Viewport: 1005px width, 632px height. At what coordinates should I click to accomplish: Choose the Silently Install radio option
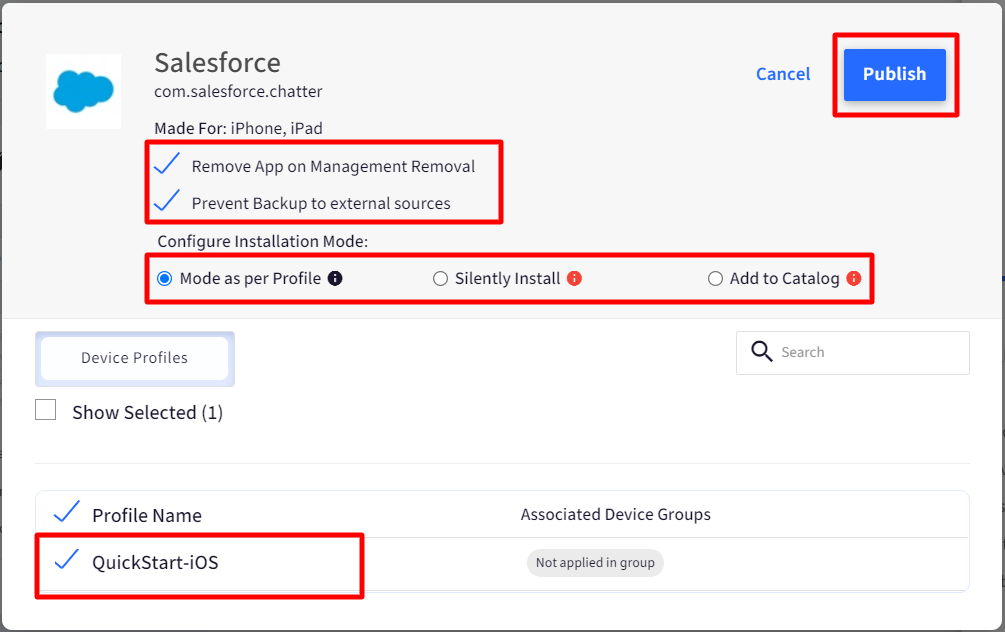(x=440, y=279)
